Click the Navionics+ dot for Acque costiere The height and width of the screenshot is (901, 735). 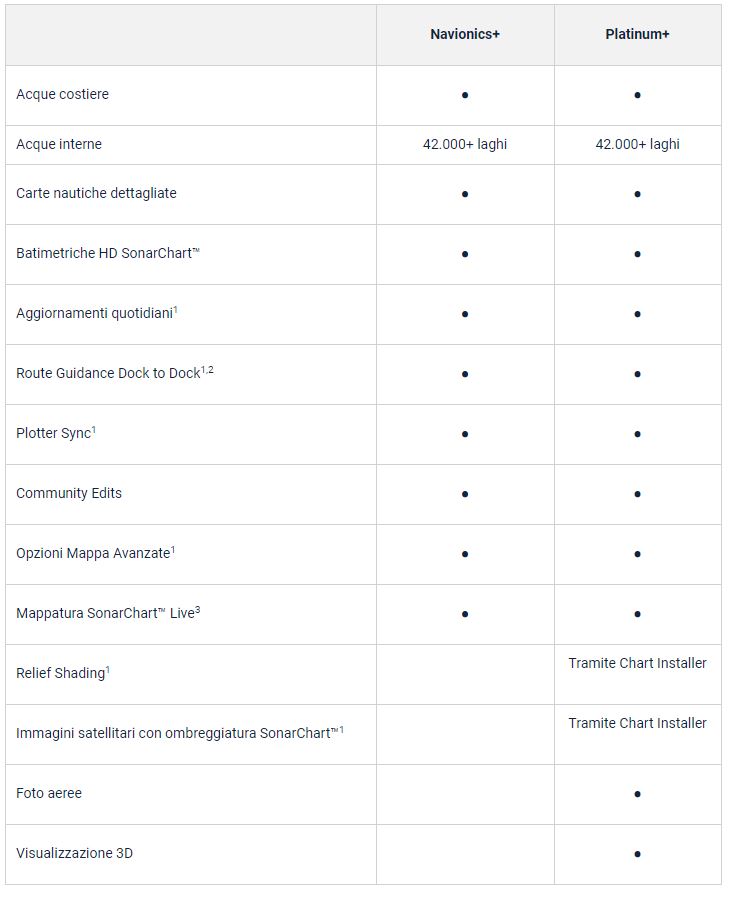[465, 95]
